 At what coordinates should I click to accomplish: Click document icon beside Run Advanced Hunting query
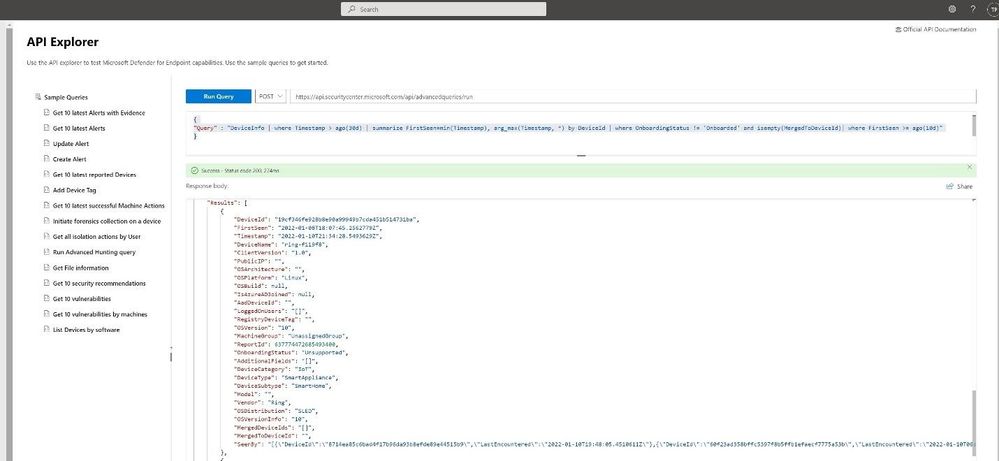tap(47, 252)
